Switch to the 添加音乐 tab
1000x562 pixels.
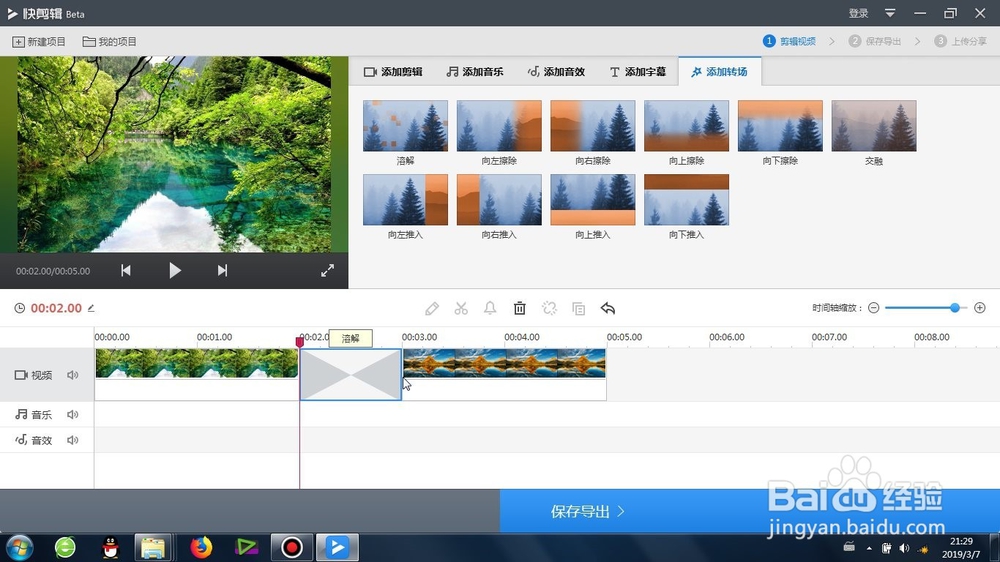coord(475,71)
